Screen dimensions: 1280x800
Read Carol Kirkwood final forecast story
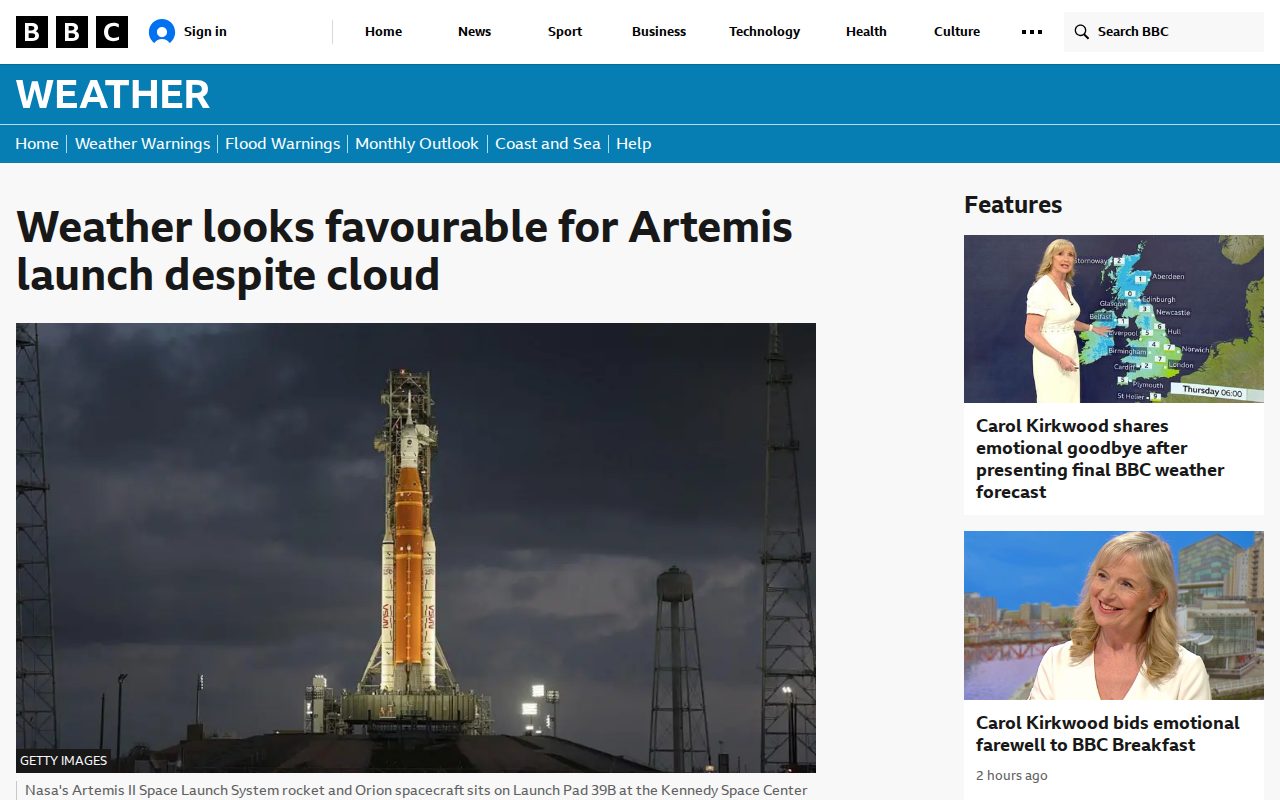click(1100, 459)
